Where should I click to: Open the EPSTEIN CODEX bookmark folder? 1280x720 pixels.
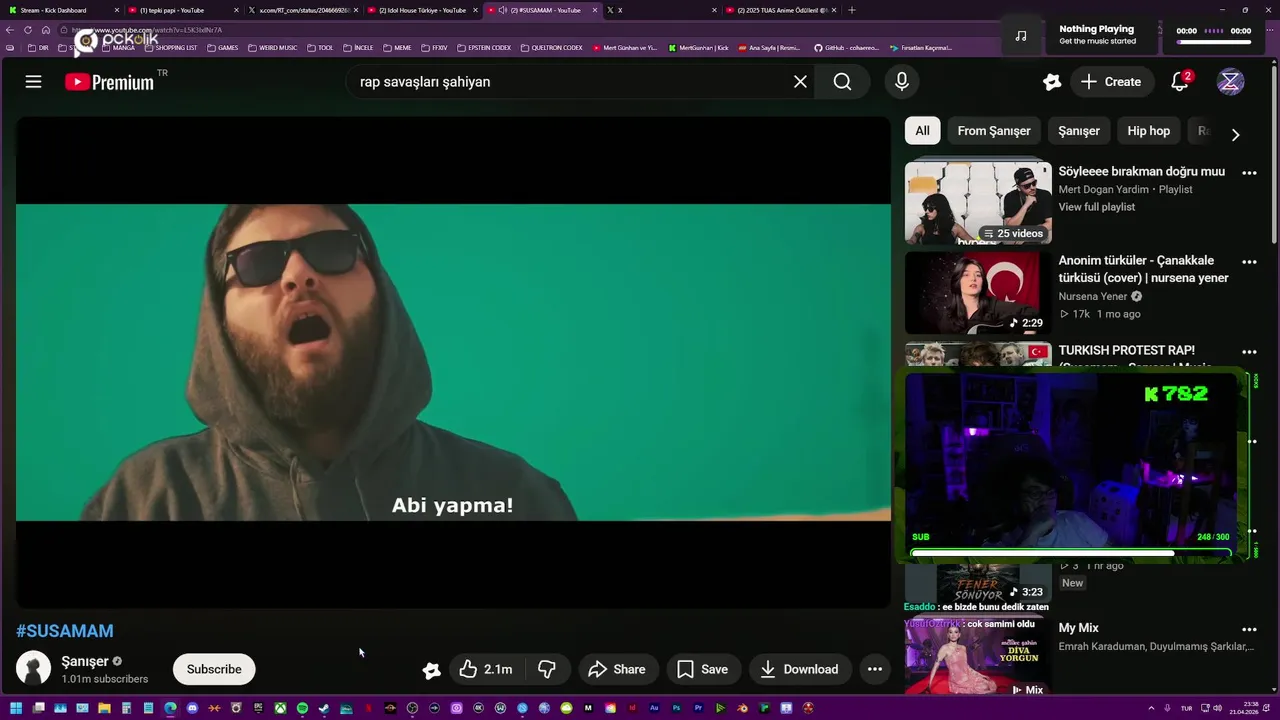483,48
